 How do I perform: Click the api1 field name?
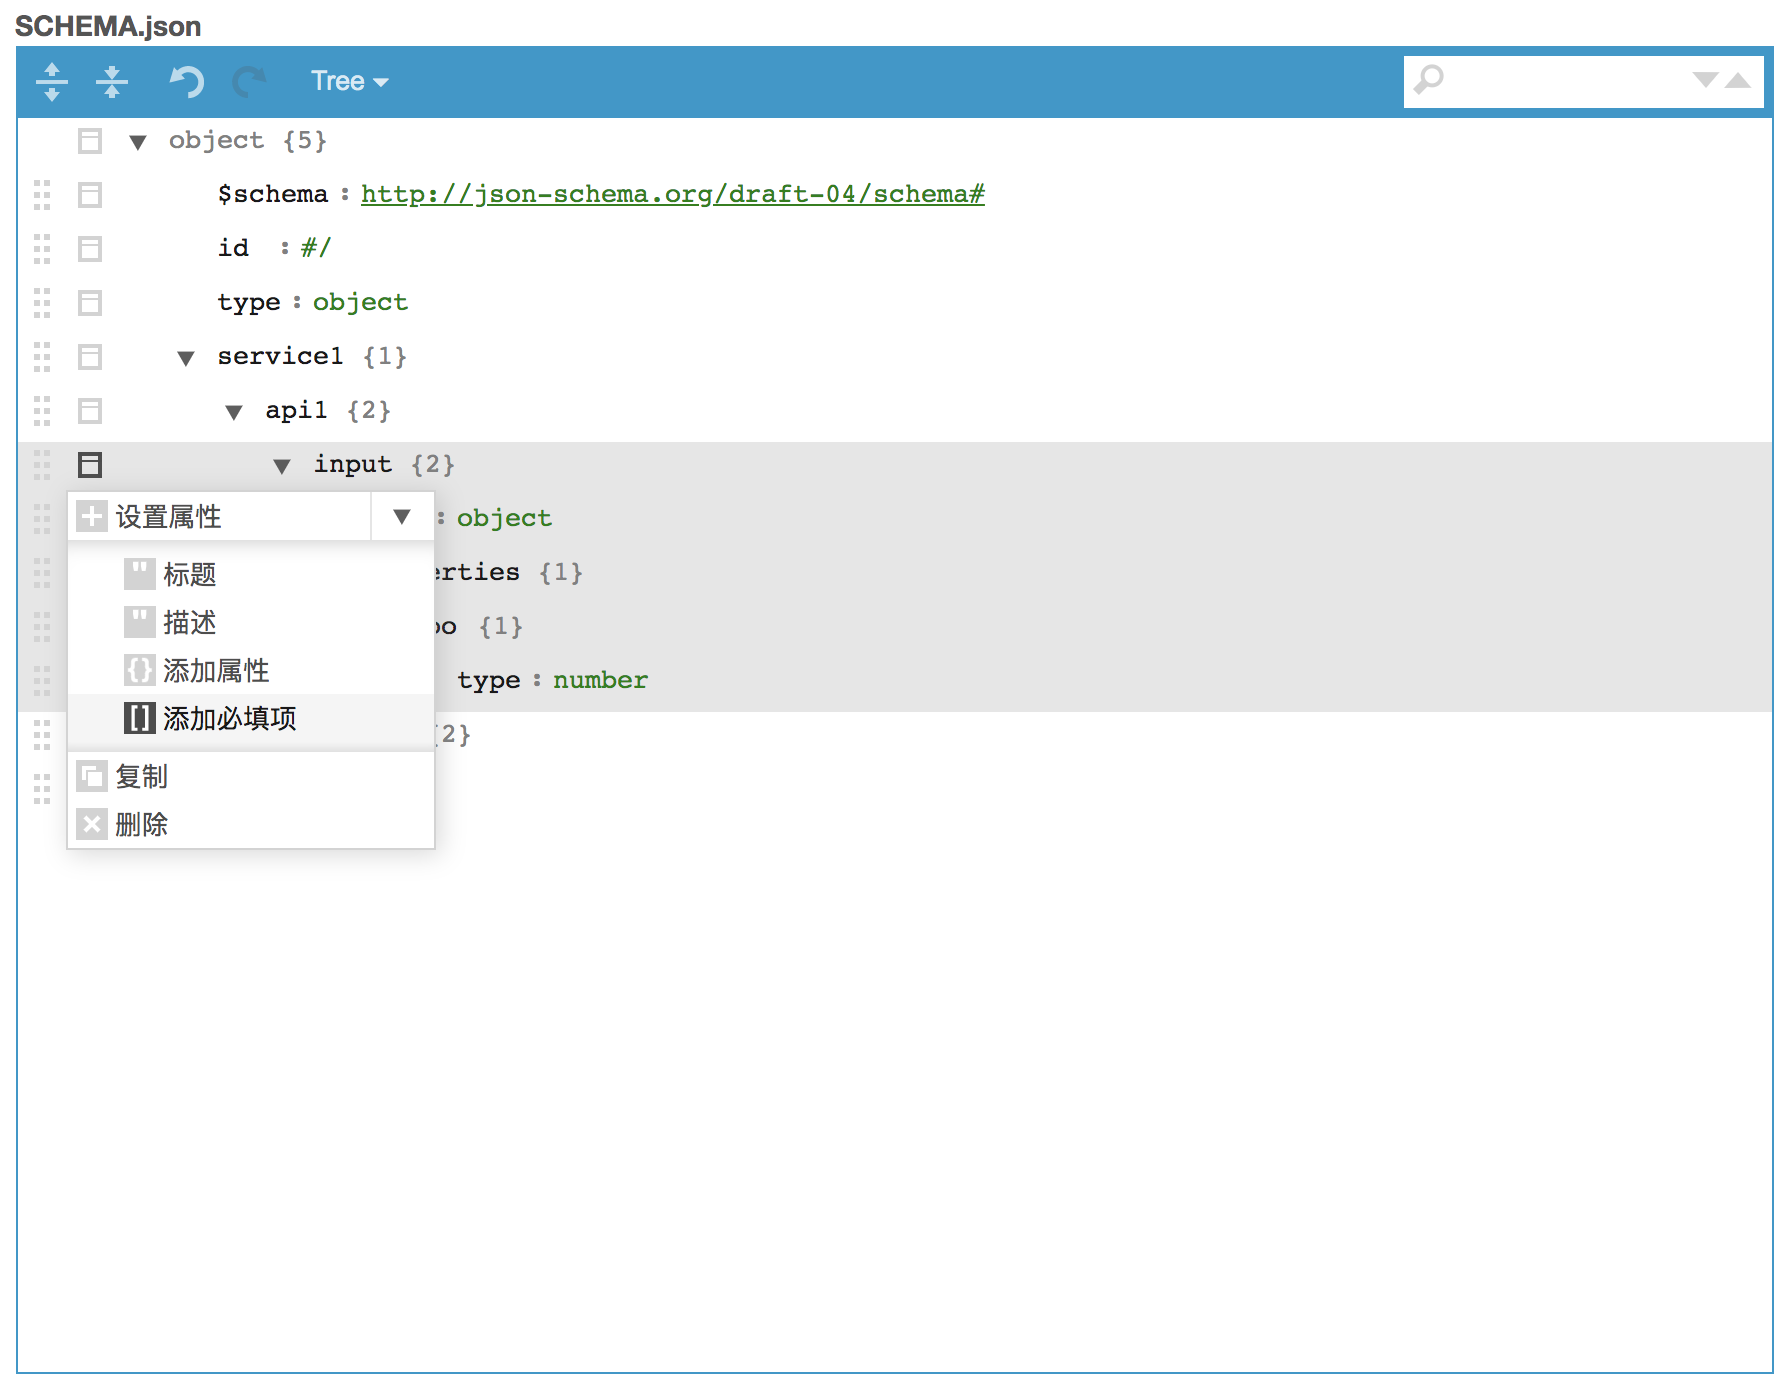296,410
